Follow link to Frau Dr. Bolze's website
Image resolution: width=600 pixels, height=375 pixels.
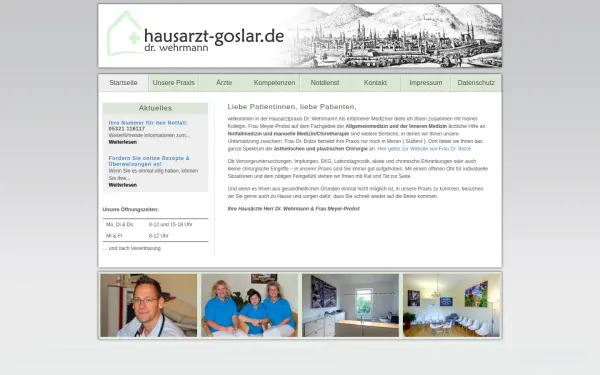tap(424, 149)
